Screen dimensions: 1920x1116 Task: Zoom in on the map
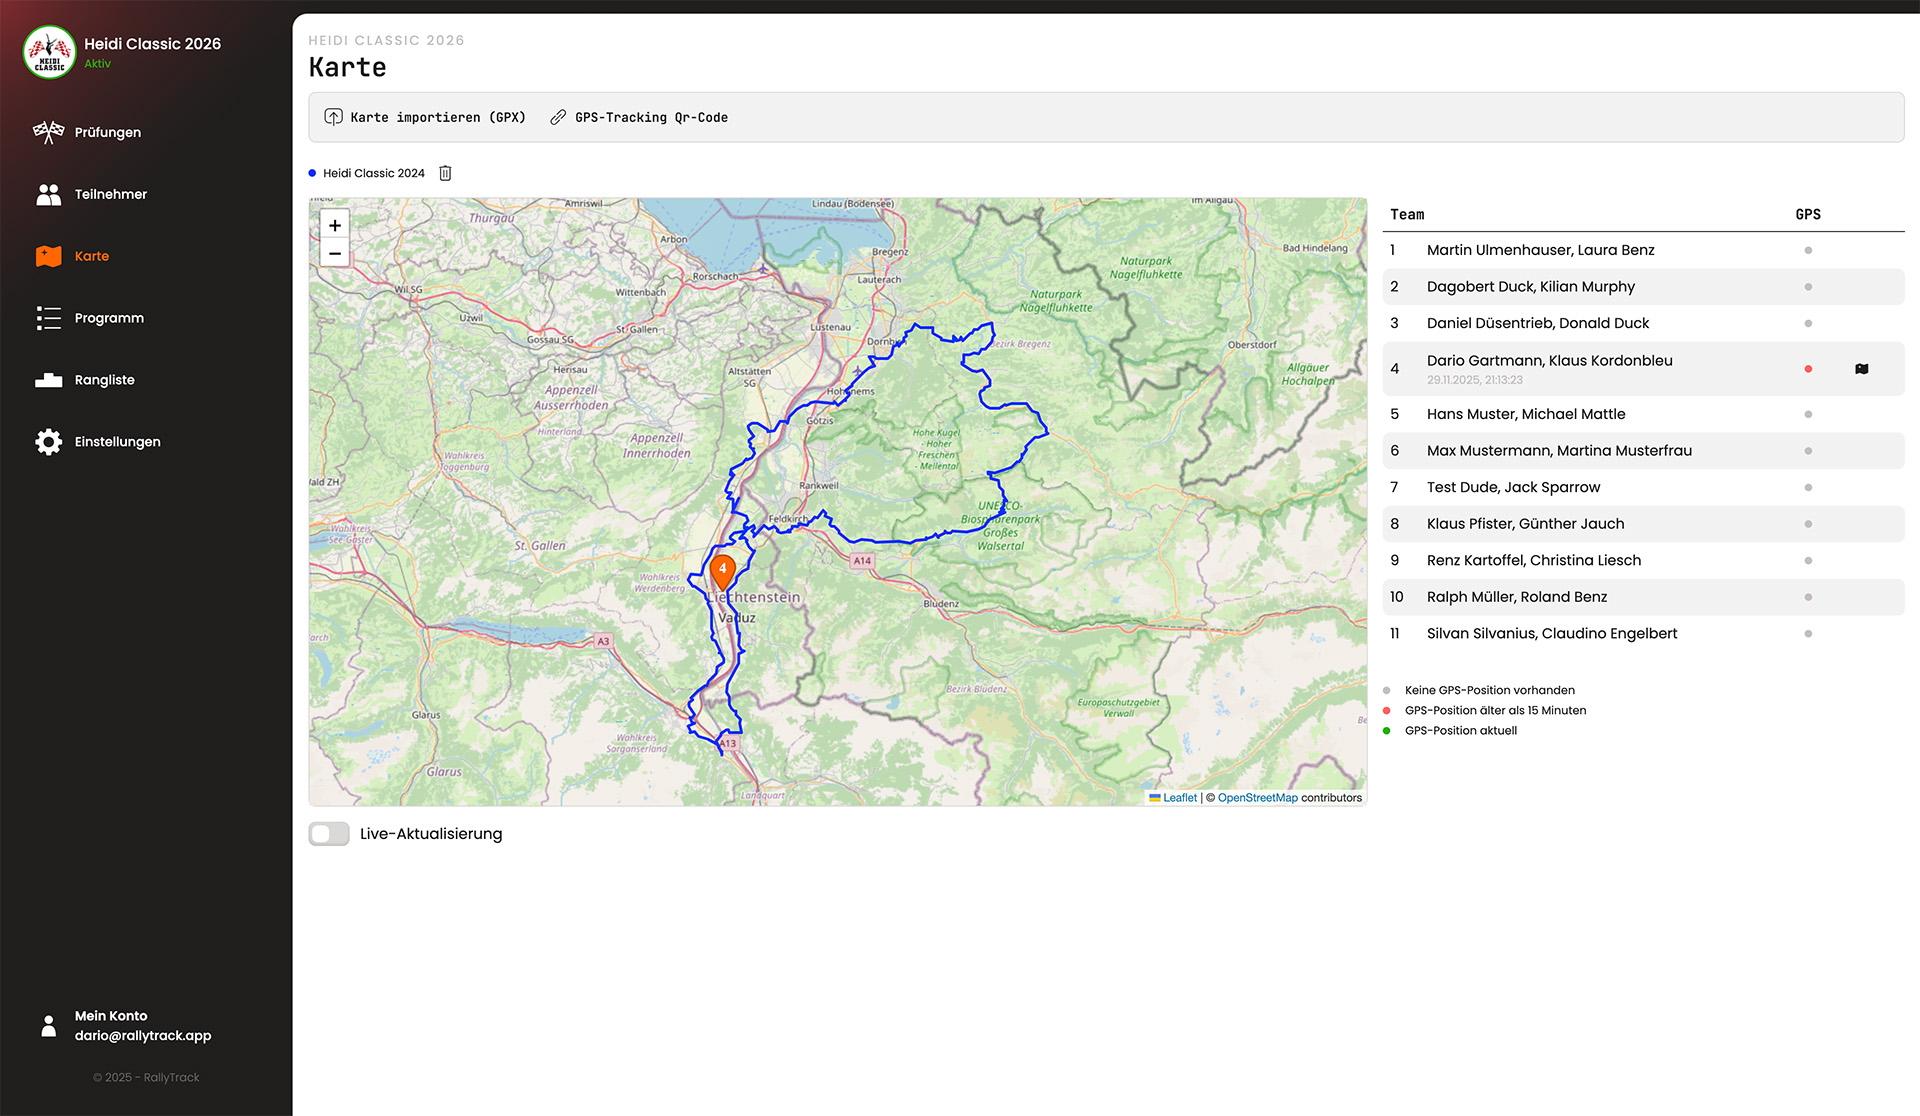click(335, 225)
